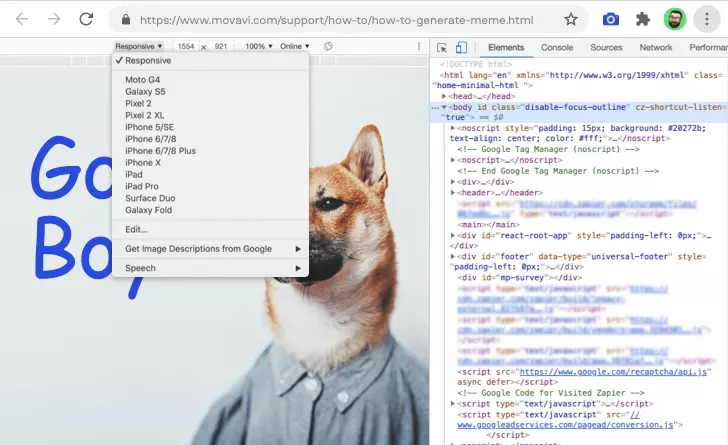Choose Surface Duo device
The width and height of the screenshot is (728, 445).
(210, 198)
